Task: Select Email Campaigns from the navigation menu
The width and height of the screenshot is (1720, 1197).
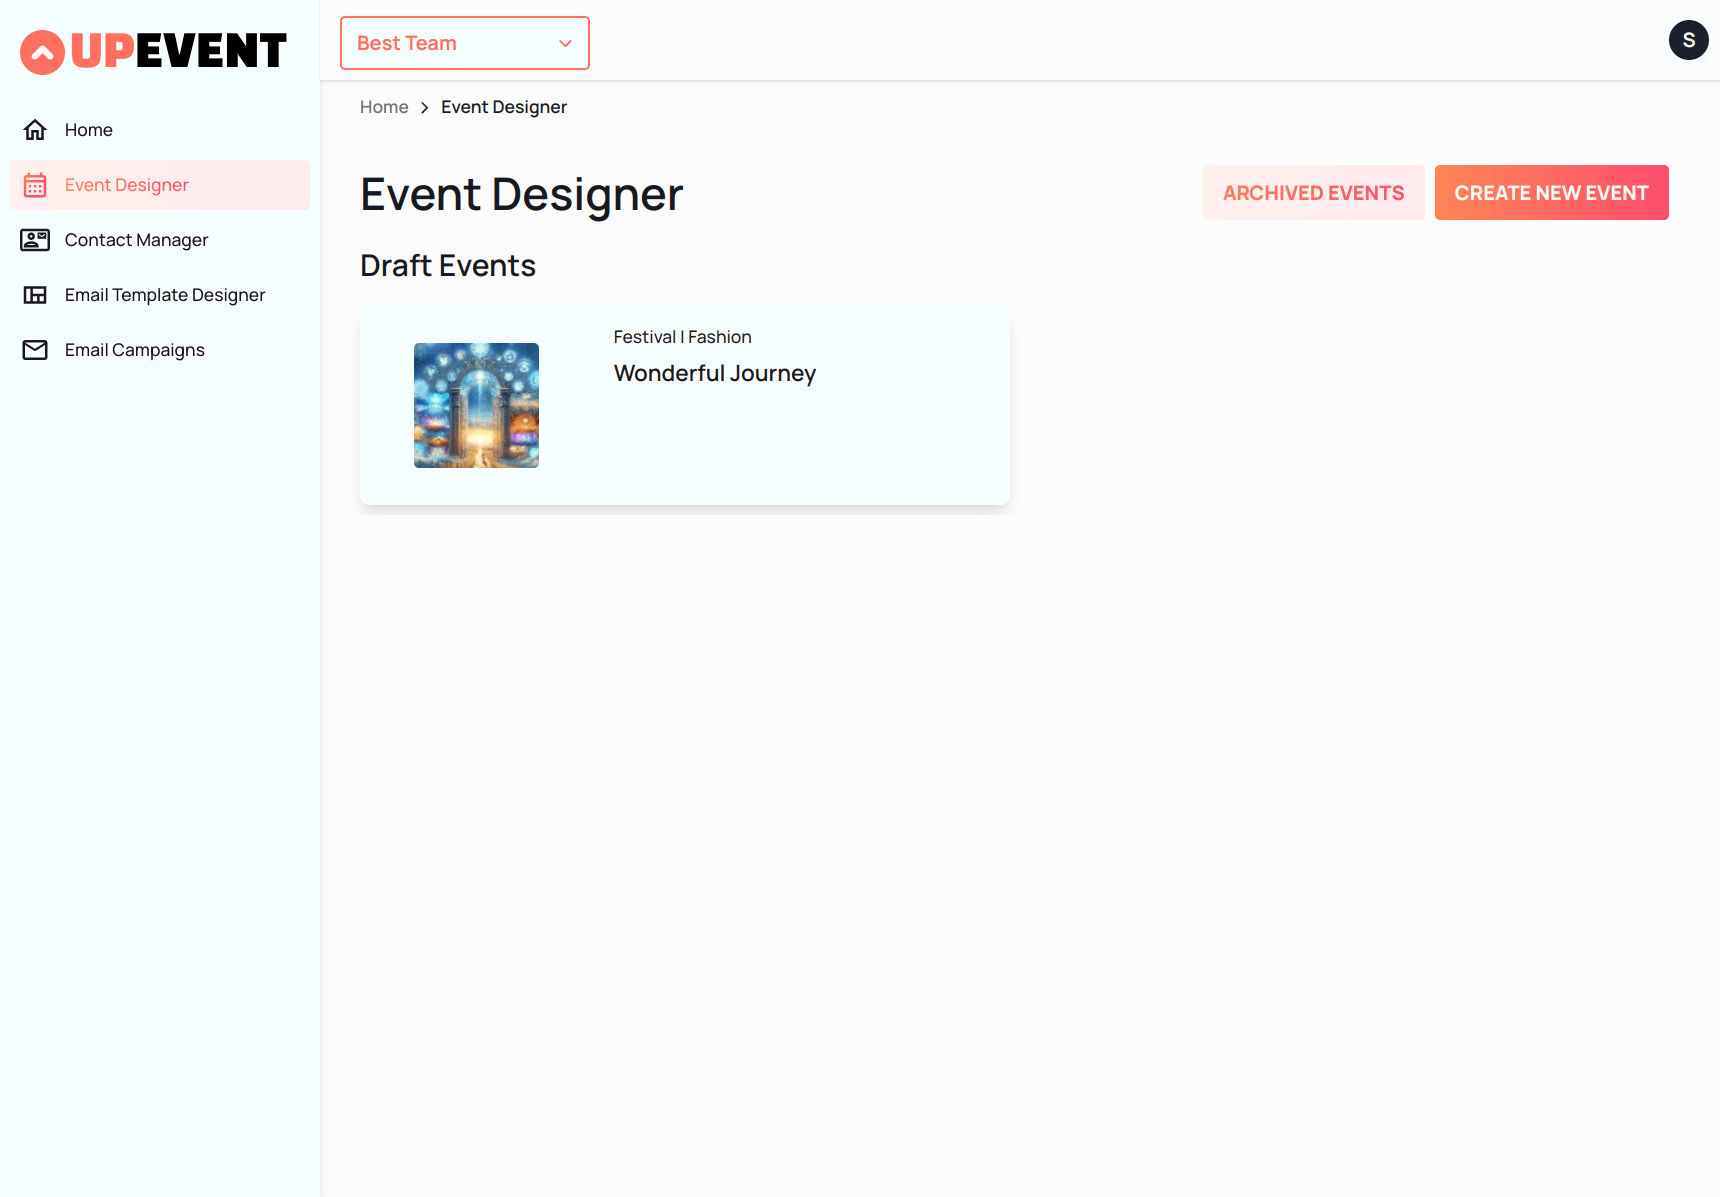Action: (x=134, y=349)
